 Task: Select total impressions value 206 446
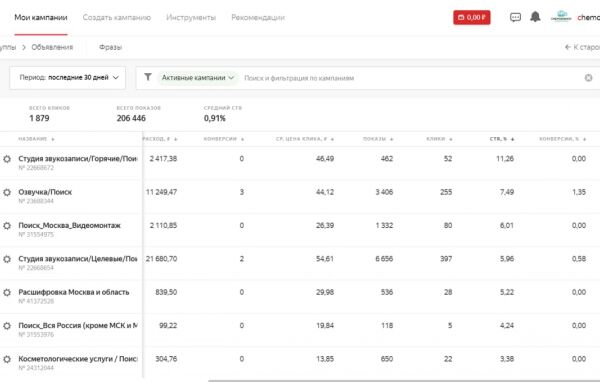click(131, 118)
